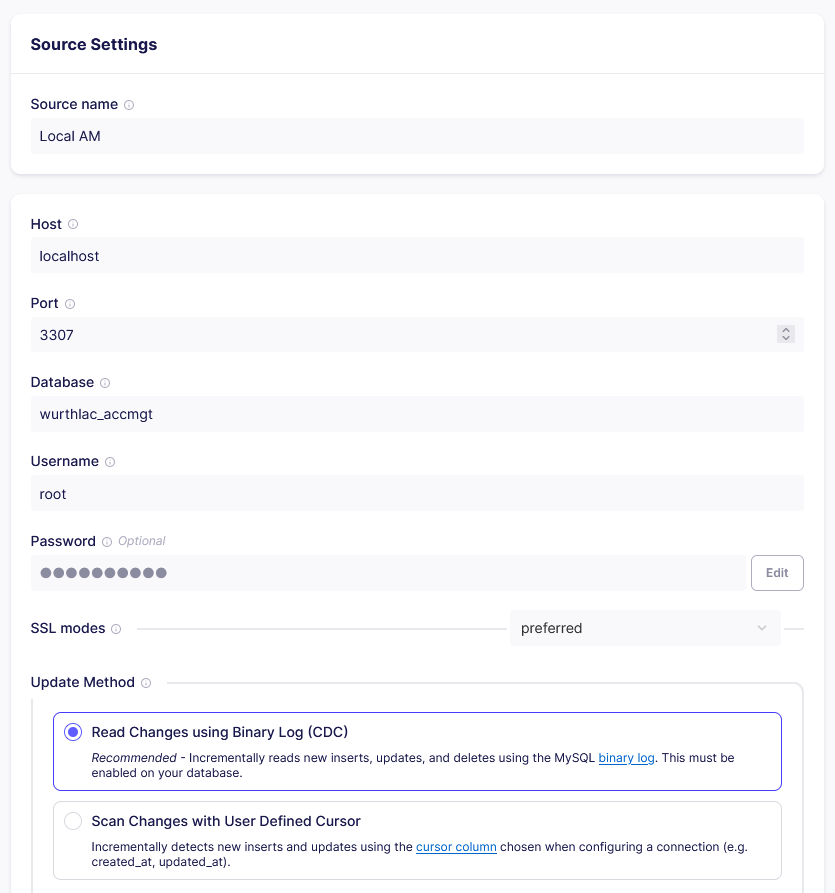Click the info icon next to Username
The image size is (835, 893).
click(x=110, y=462)
